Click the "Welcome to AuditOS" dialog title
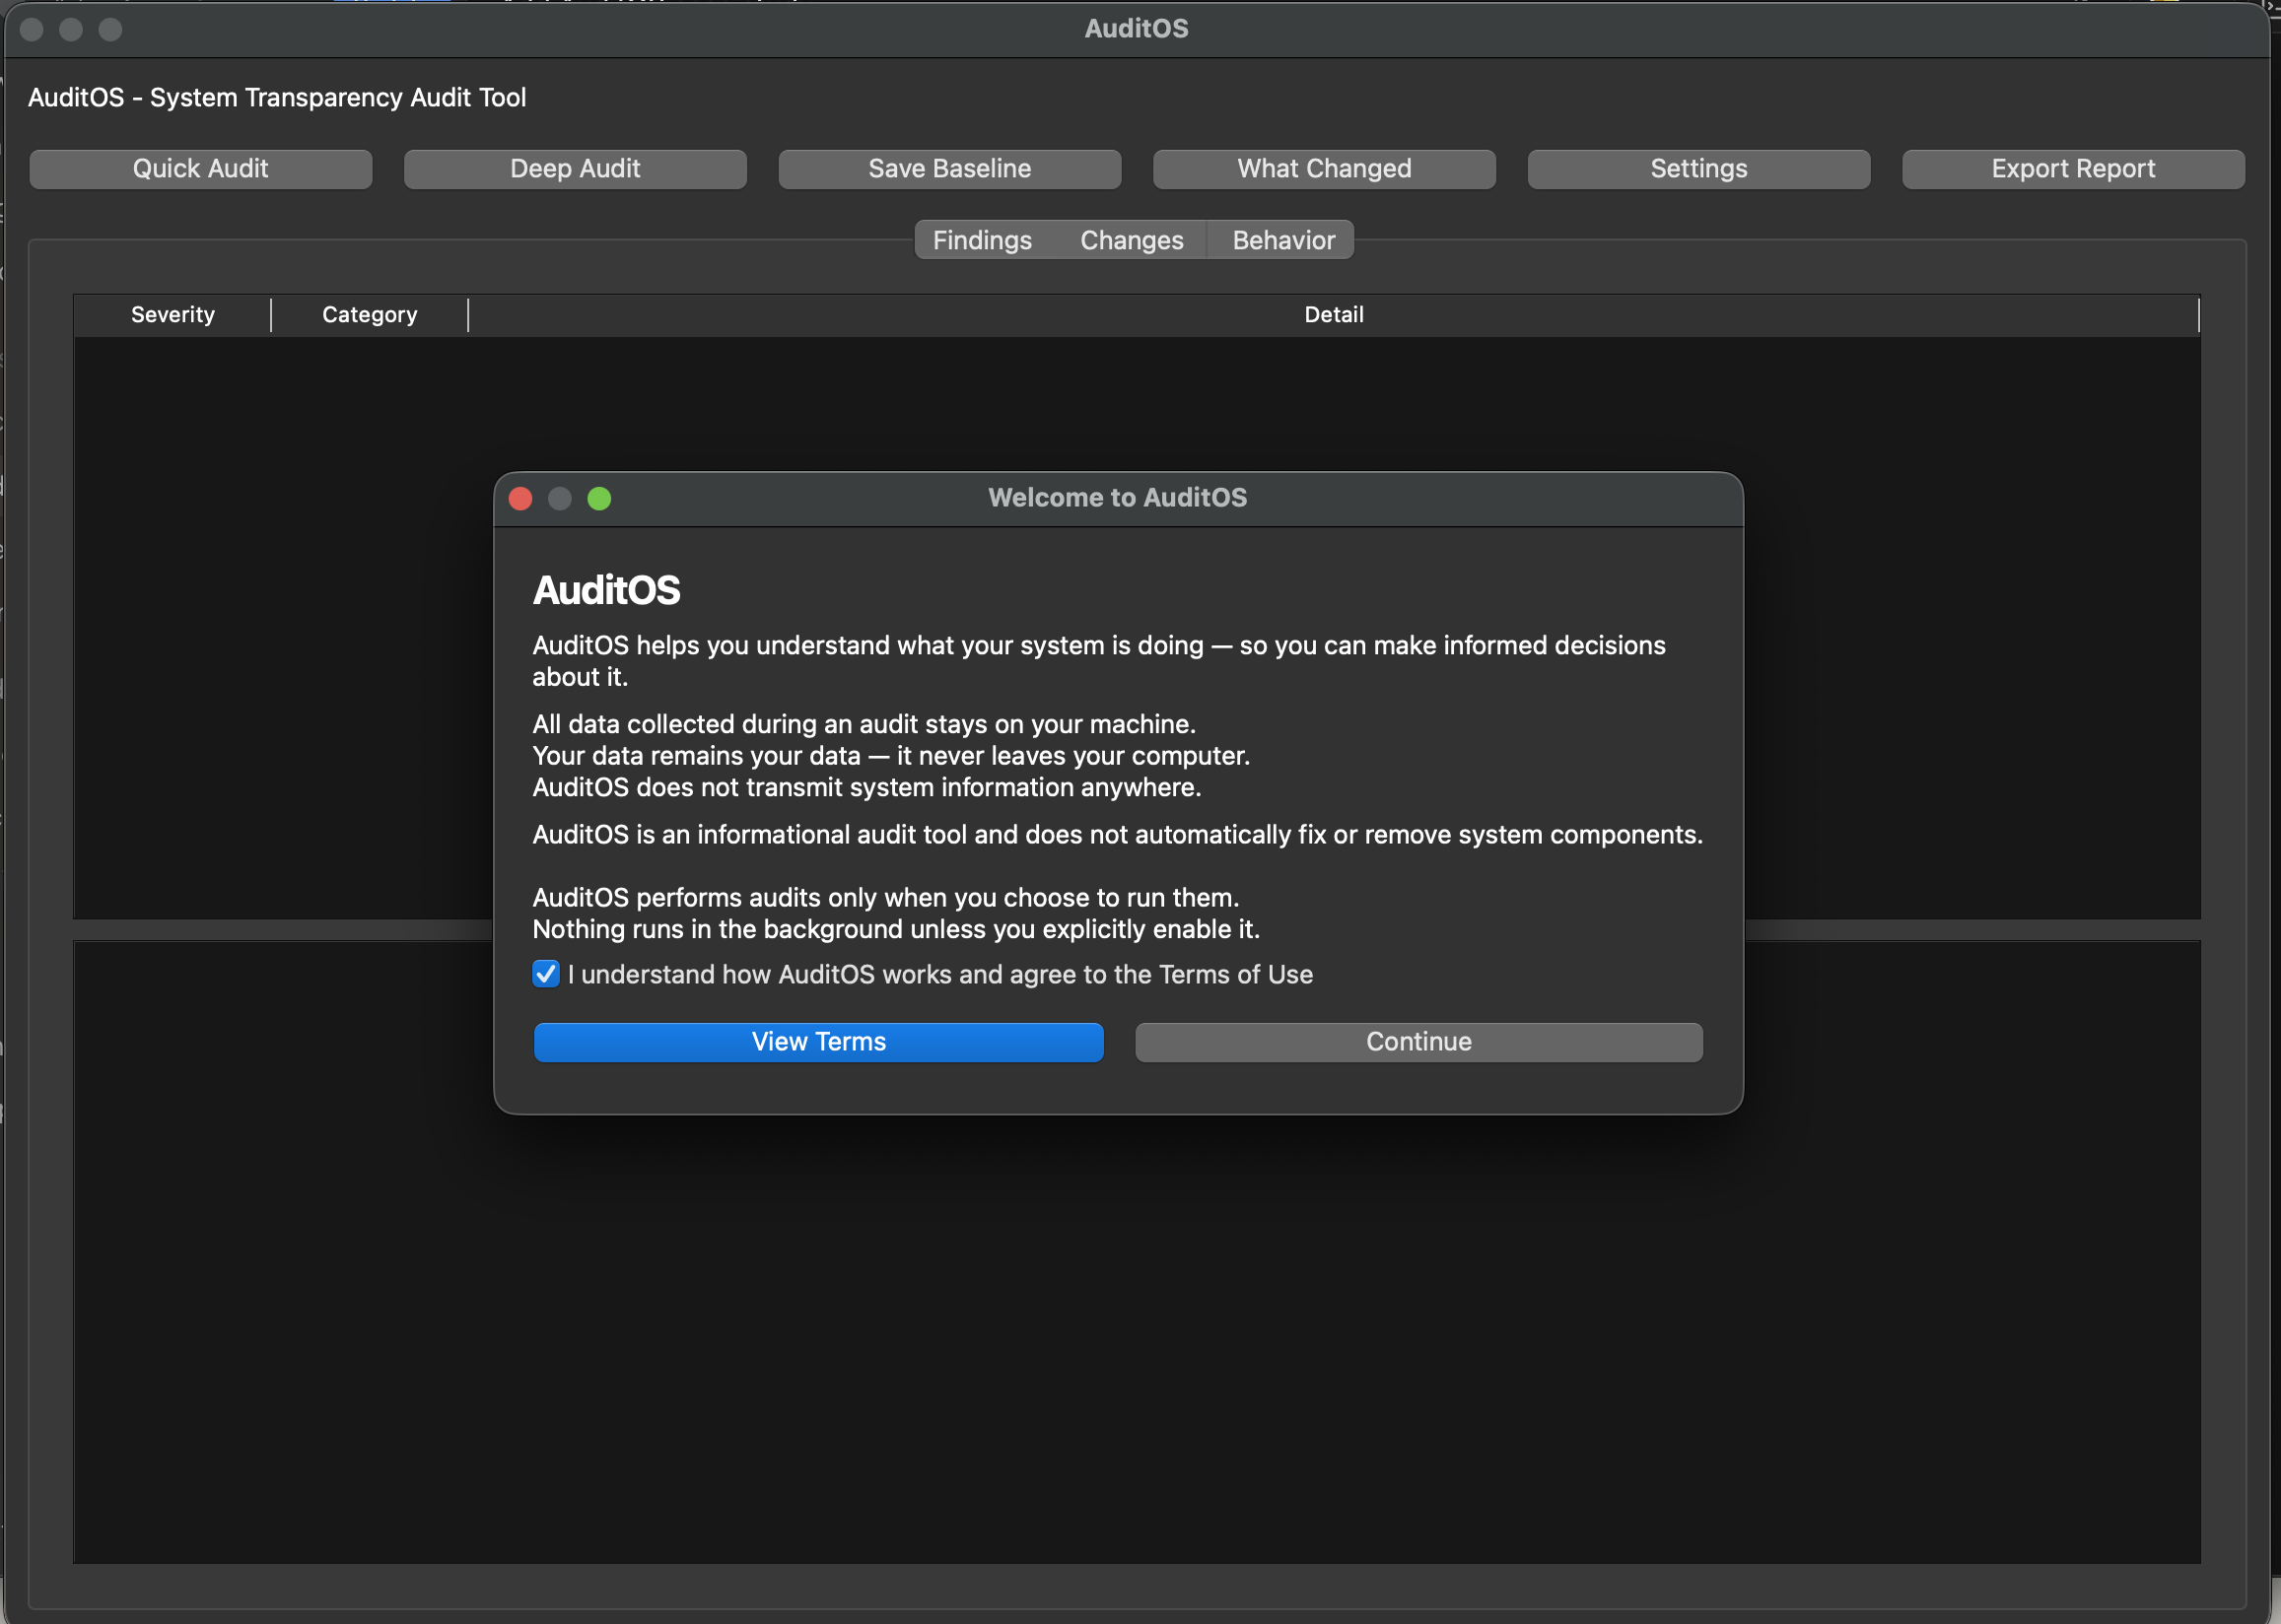 (x=1117, y=498)
